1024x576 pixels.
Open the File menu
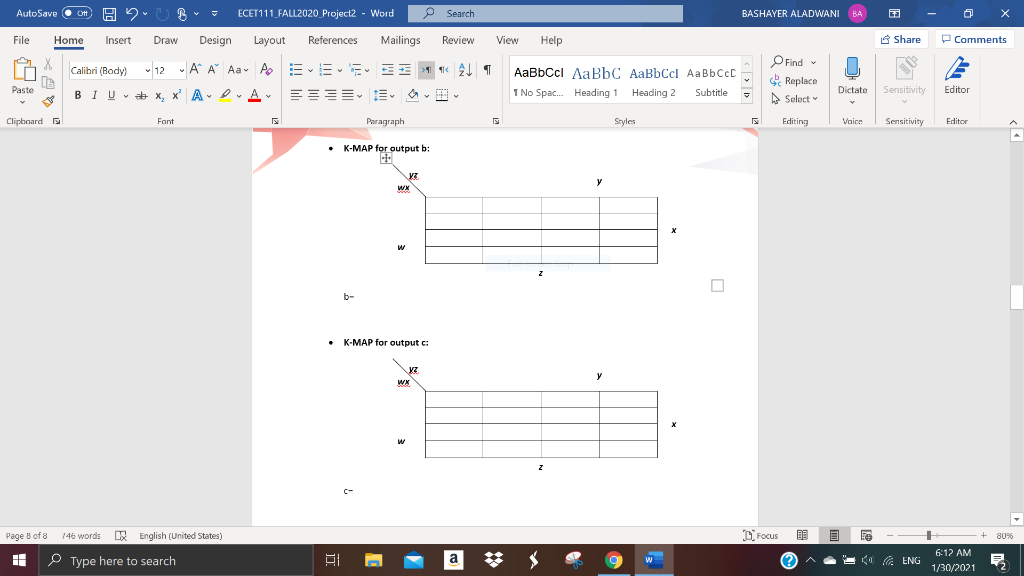point(21,40)
